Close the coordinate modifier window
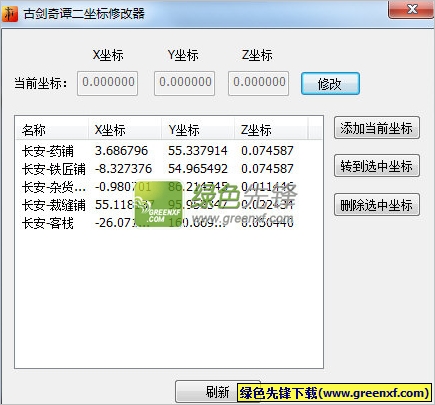 coord(412,9)
